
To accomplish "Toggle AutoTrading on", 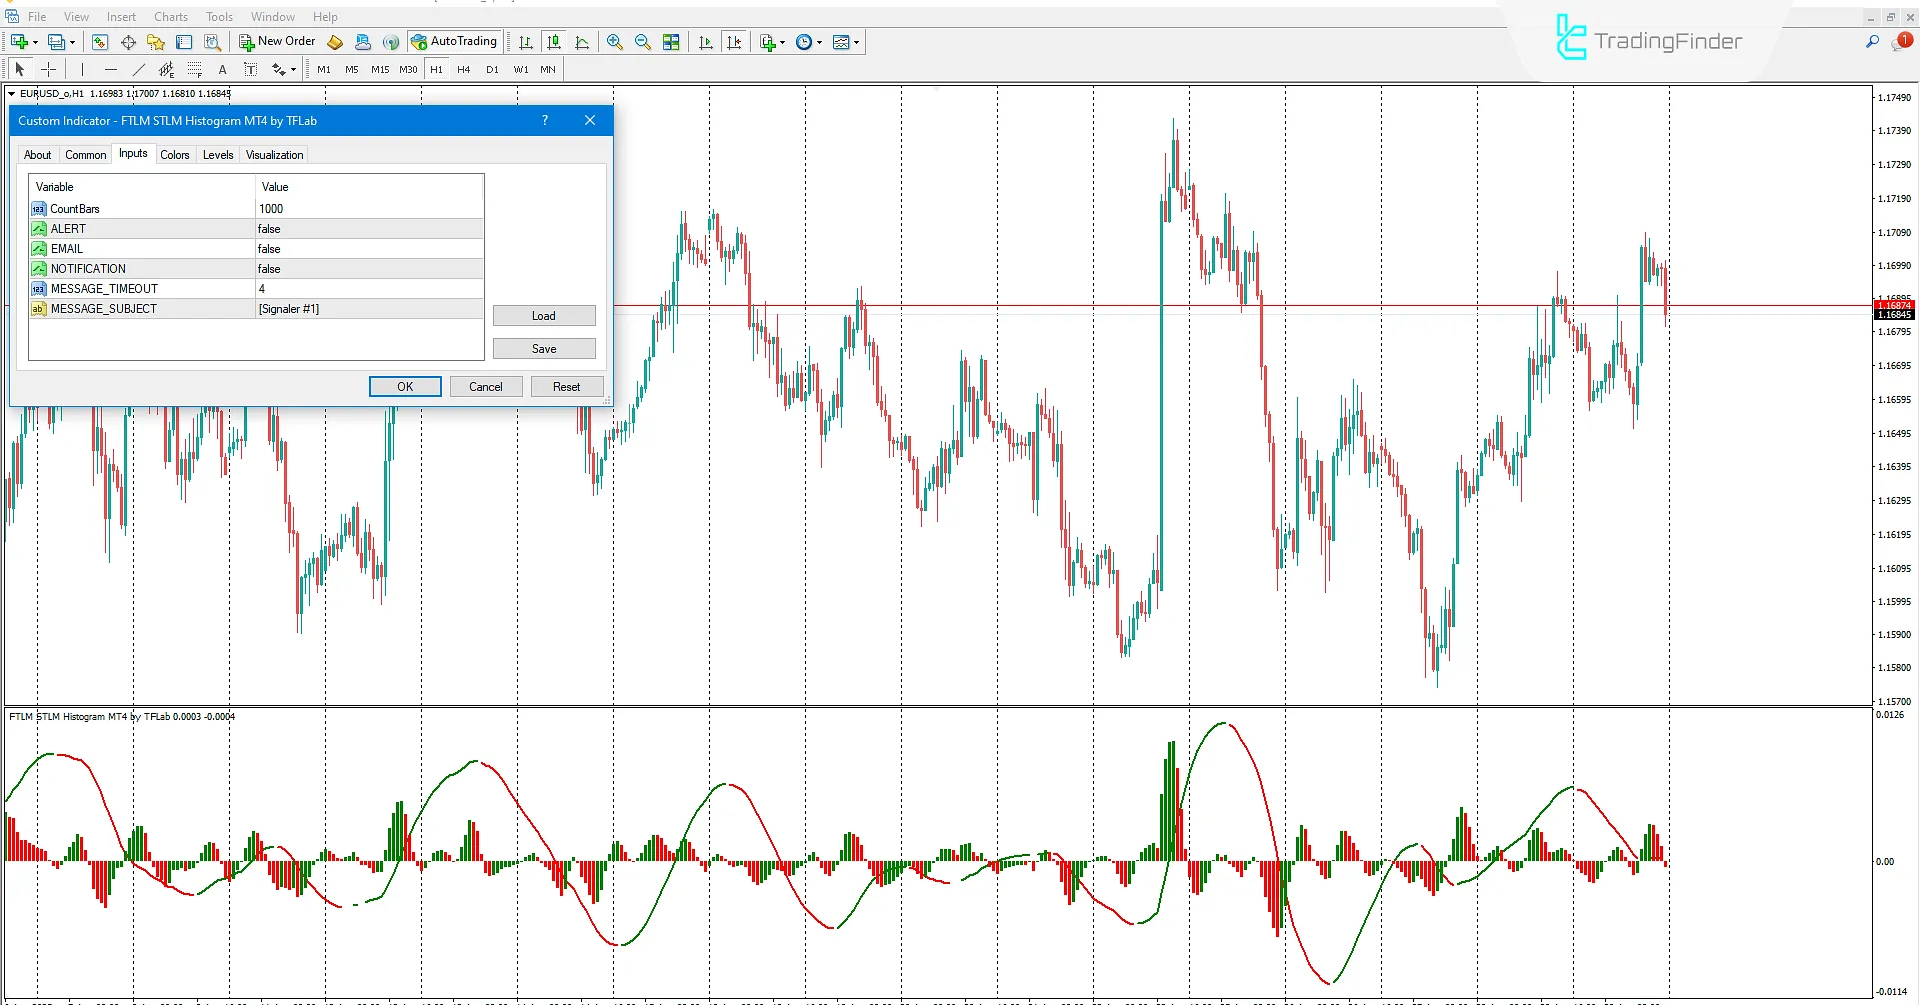I will 455,41.
